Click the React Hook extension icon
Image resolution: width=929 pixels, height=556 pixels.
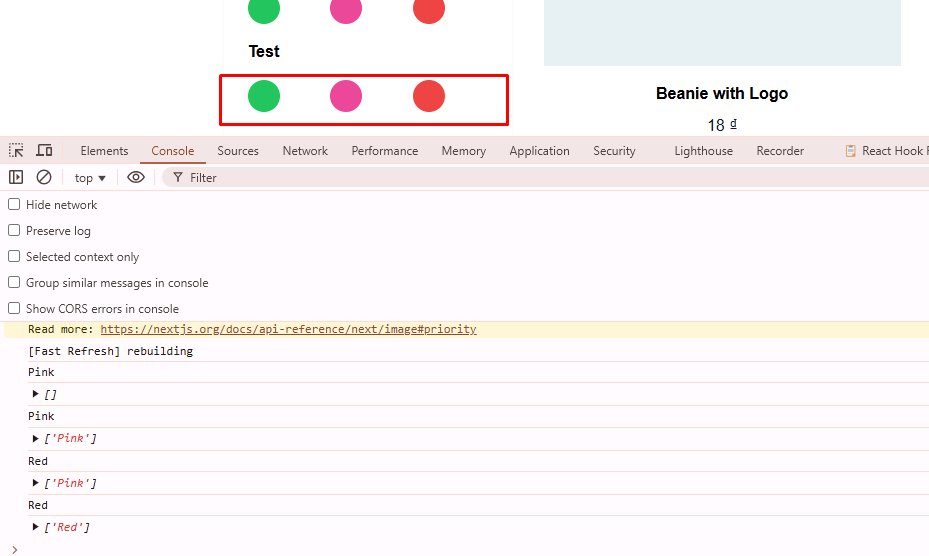(x=851, y=151)
